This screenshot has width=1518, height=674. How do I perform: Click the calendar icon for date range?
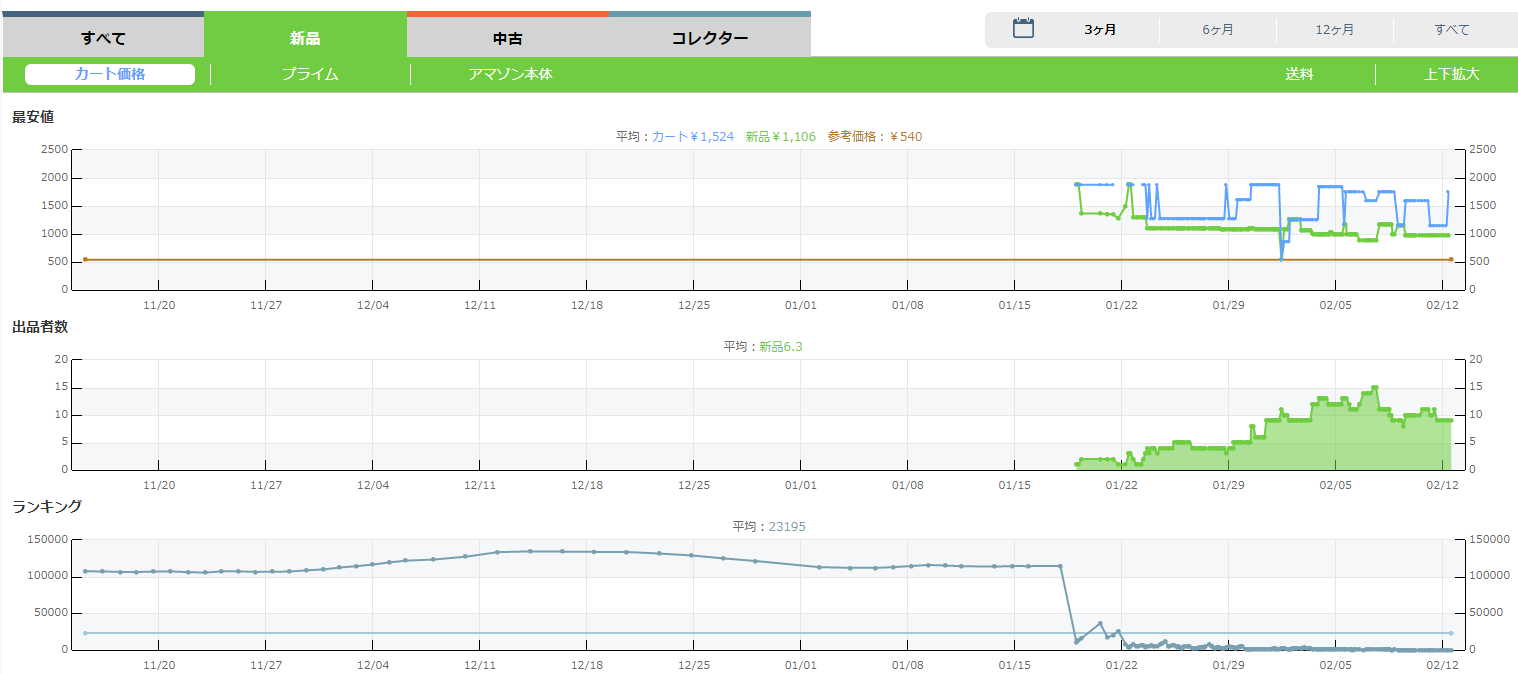pyautogui.click(x=1022, y=28)
